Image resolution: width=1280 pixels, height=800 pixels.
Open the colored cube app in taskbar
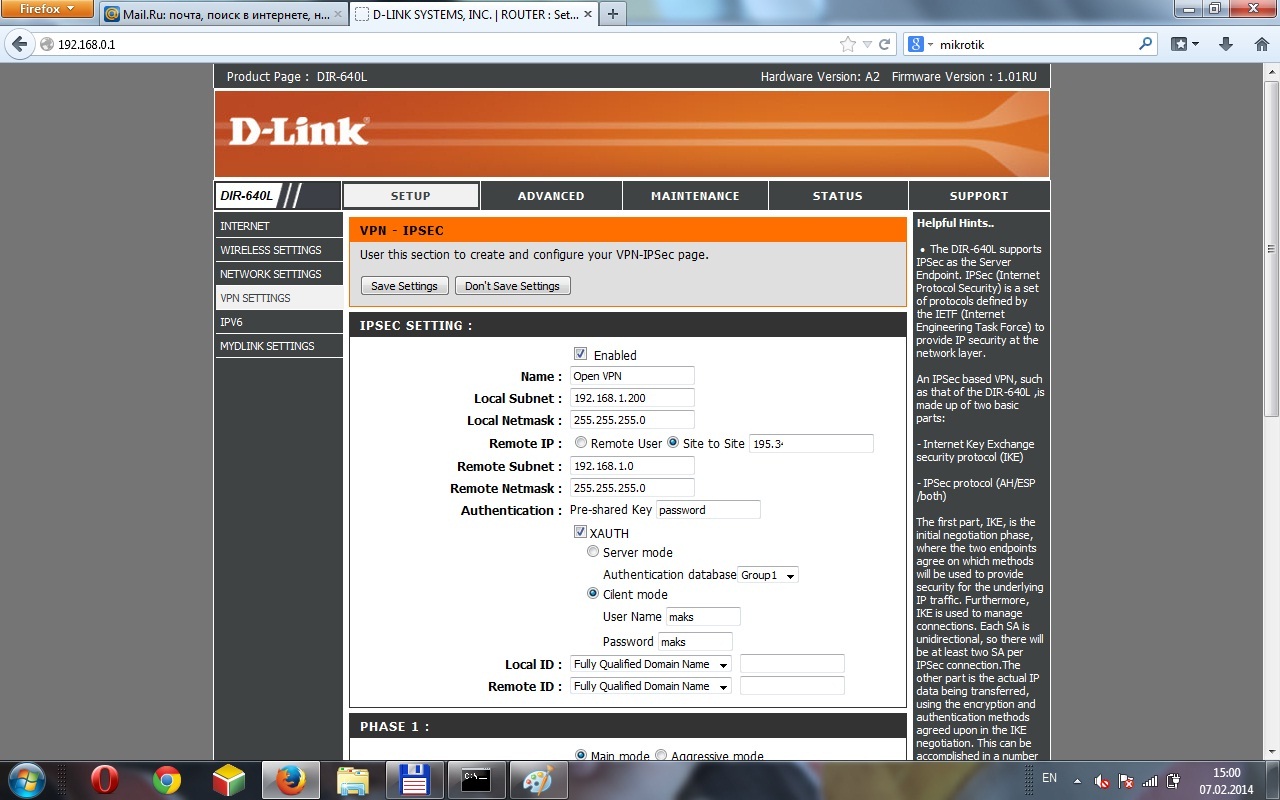(x=229, y=779)
